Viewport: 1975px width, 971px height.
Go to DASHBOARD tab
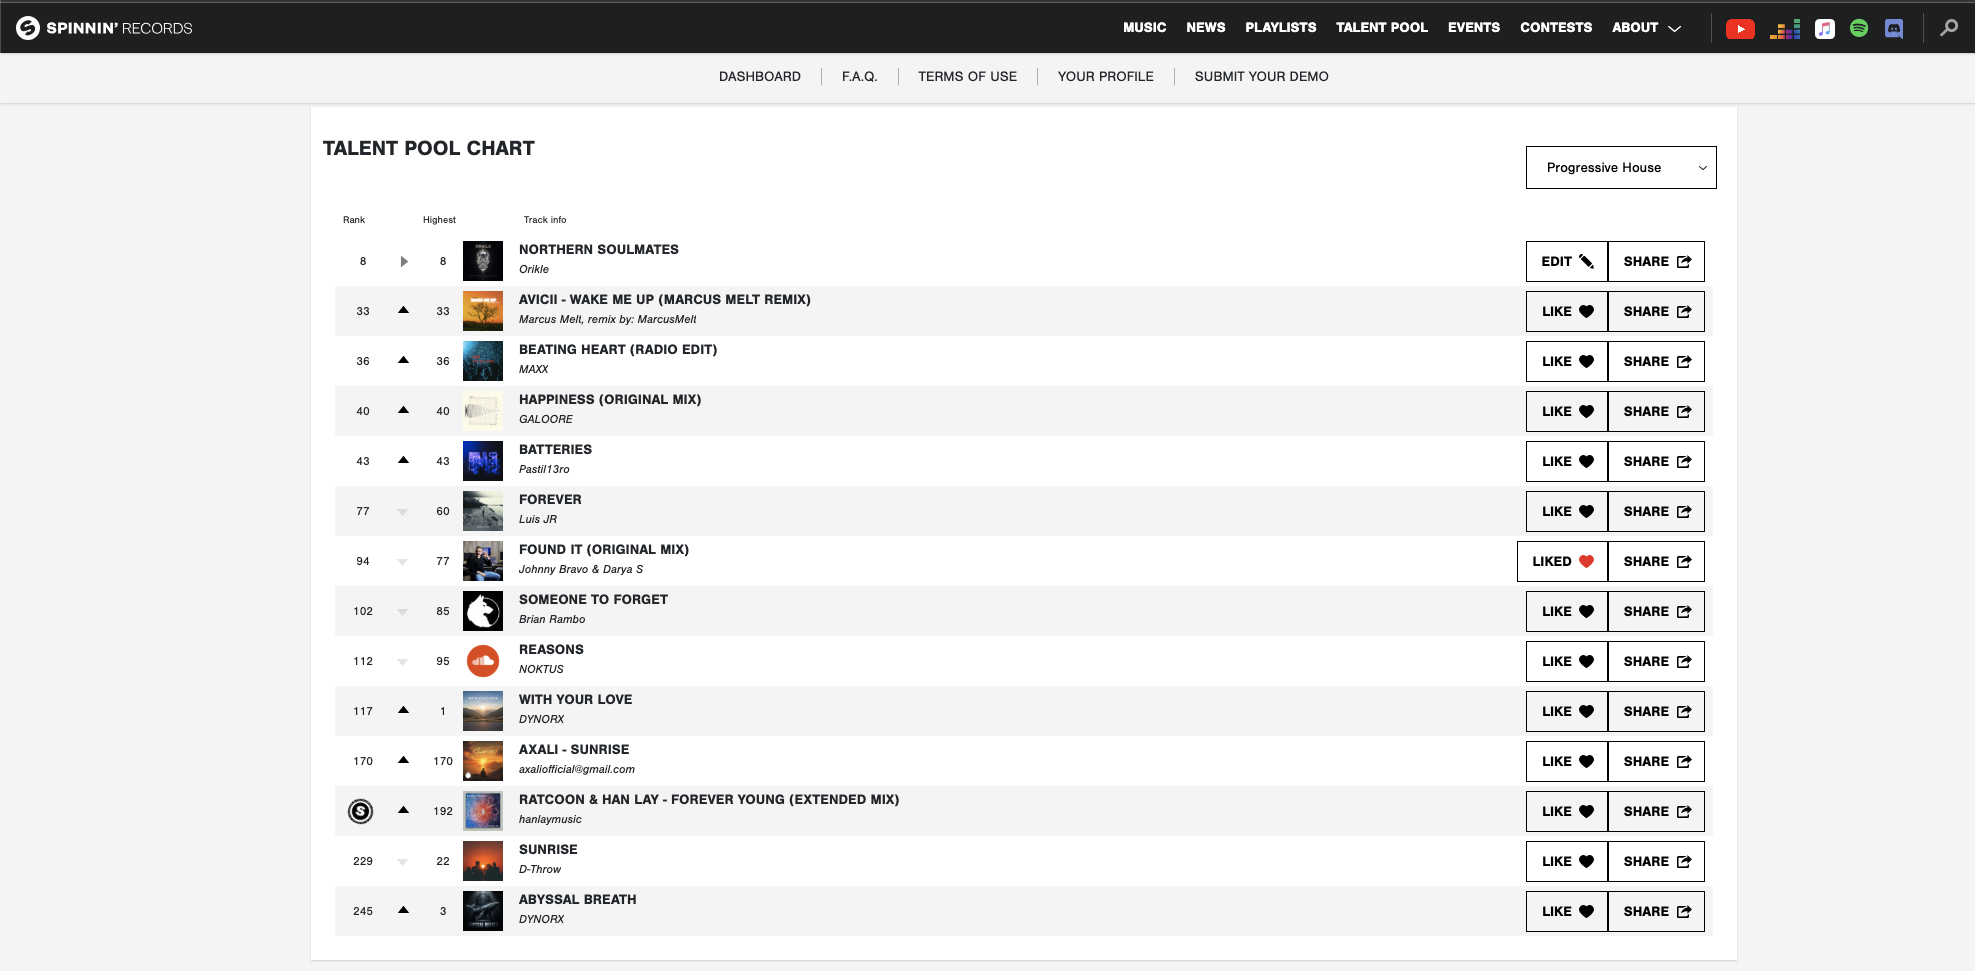coord(759,76)
